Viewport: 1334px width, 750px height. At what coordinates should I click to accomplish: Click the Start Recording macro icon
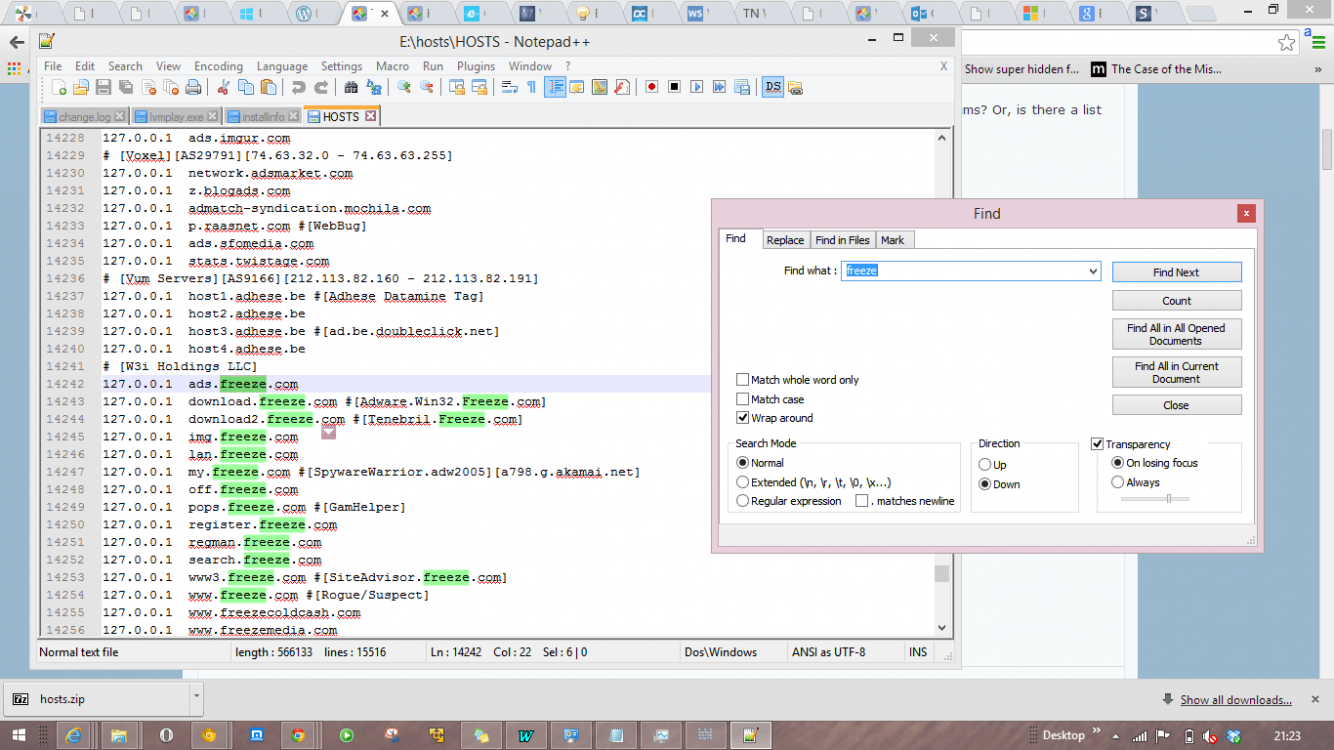pyautogui.click(x=652, y=87)
